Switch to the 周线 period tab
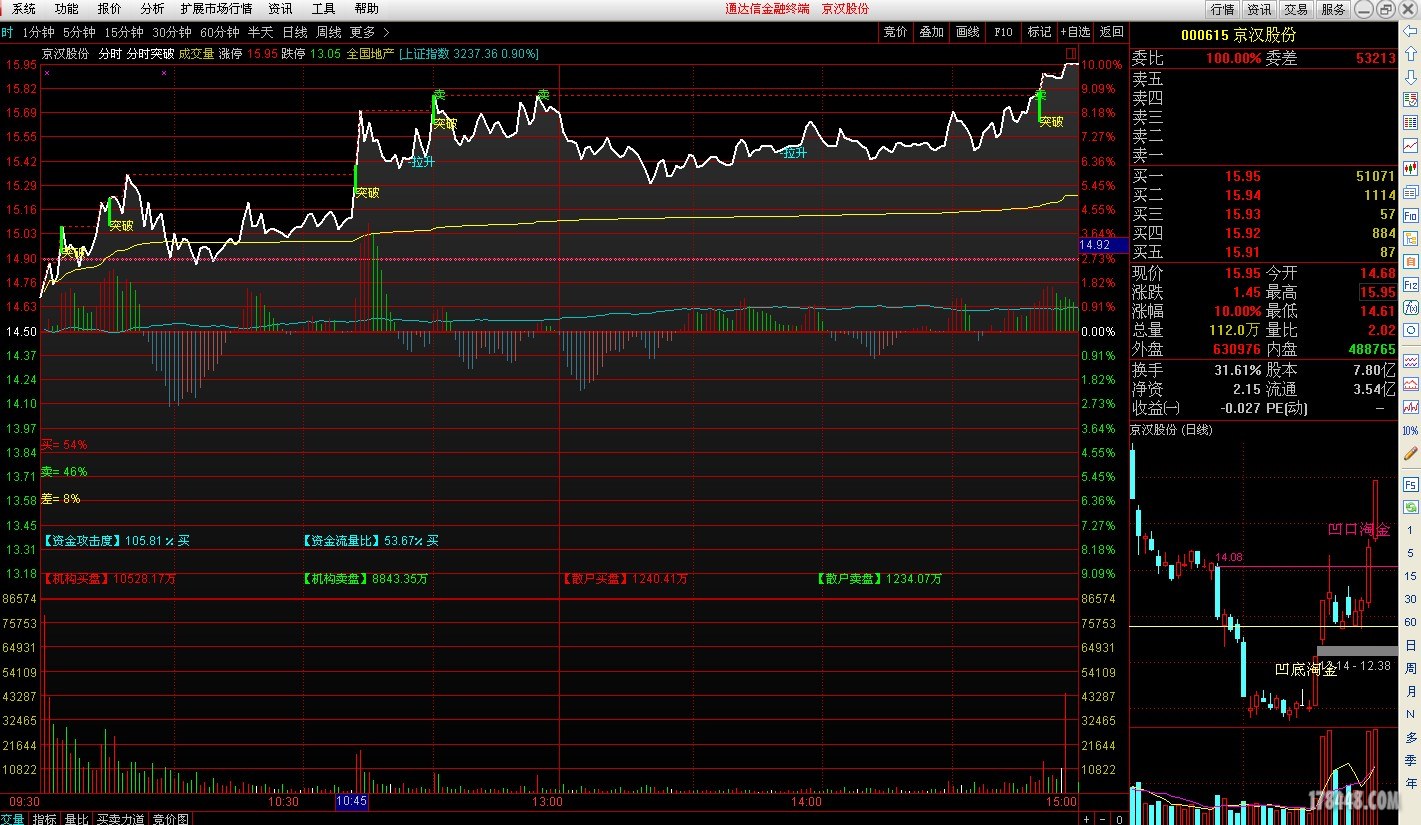 pyautogui.click(x=329, y=32)
